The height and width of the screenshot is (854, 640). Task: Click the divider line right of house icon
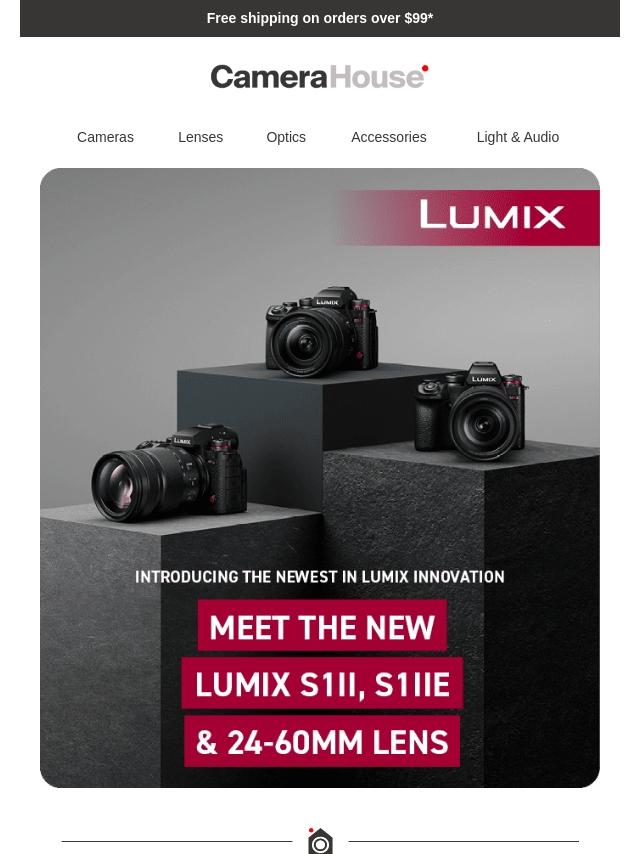coord(464,841)
